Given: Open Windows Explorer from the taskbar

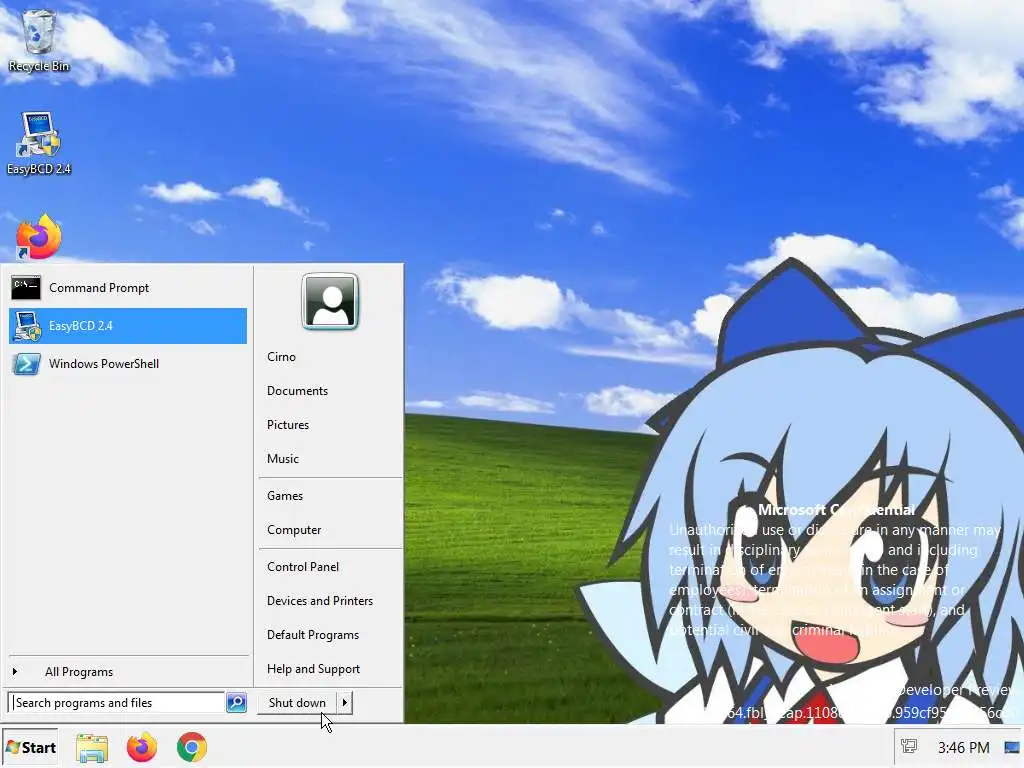Looking at the screenshot, I should 91,748.
